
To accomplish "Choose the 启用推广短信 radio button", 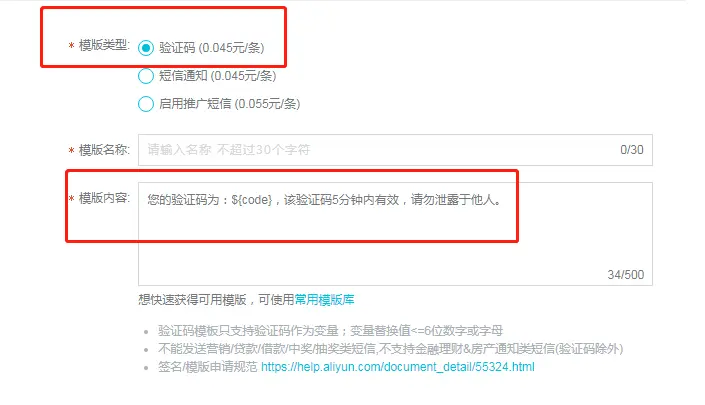I will pyautogui.click(x=146, y=104).
